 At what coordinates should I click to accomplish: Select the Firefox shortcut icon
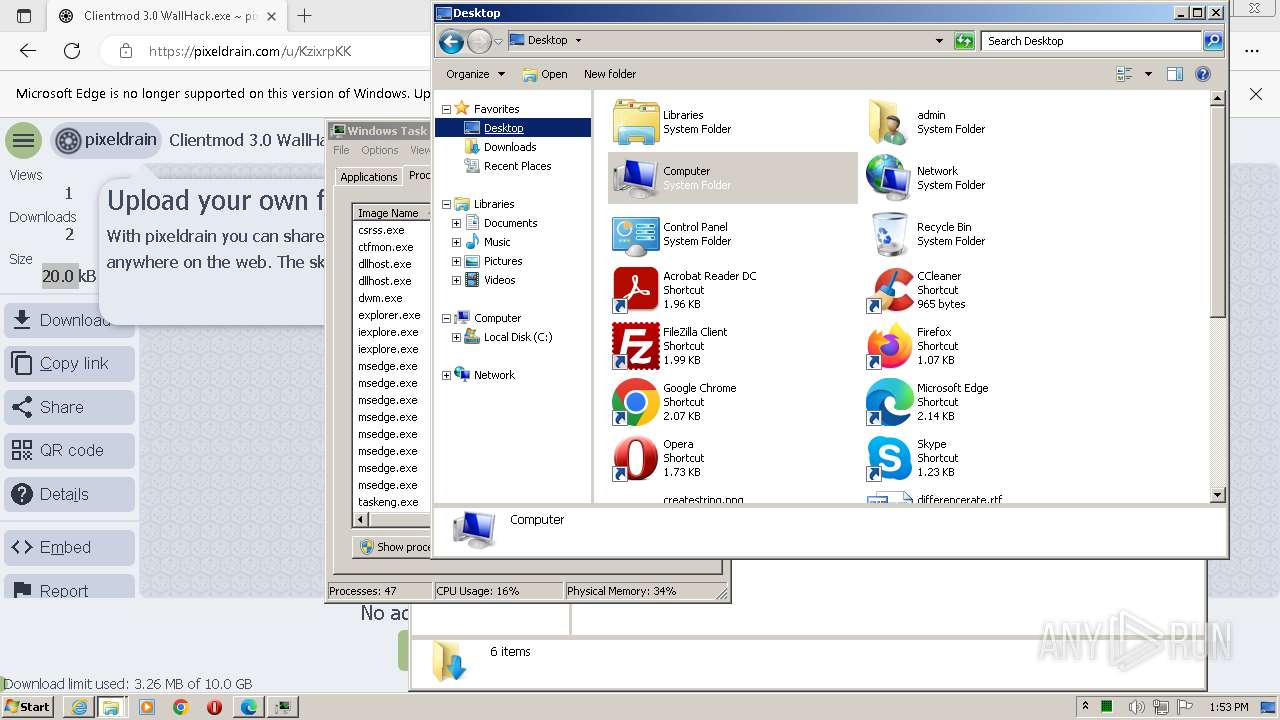click(x=889, y=346)
